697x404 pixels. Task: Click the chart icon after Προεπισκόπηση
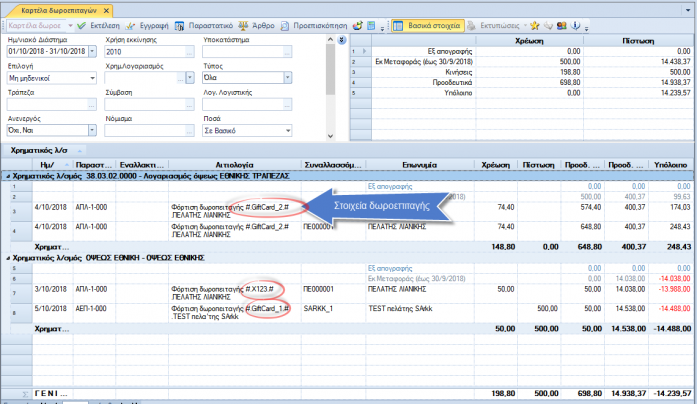(x=357, y=26)
